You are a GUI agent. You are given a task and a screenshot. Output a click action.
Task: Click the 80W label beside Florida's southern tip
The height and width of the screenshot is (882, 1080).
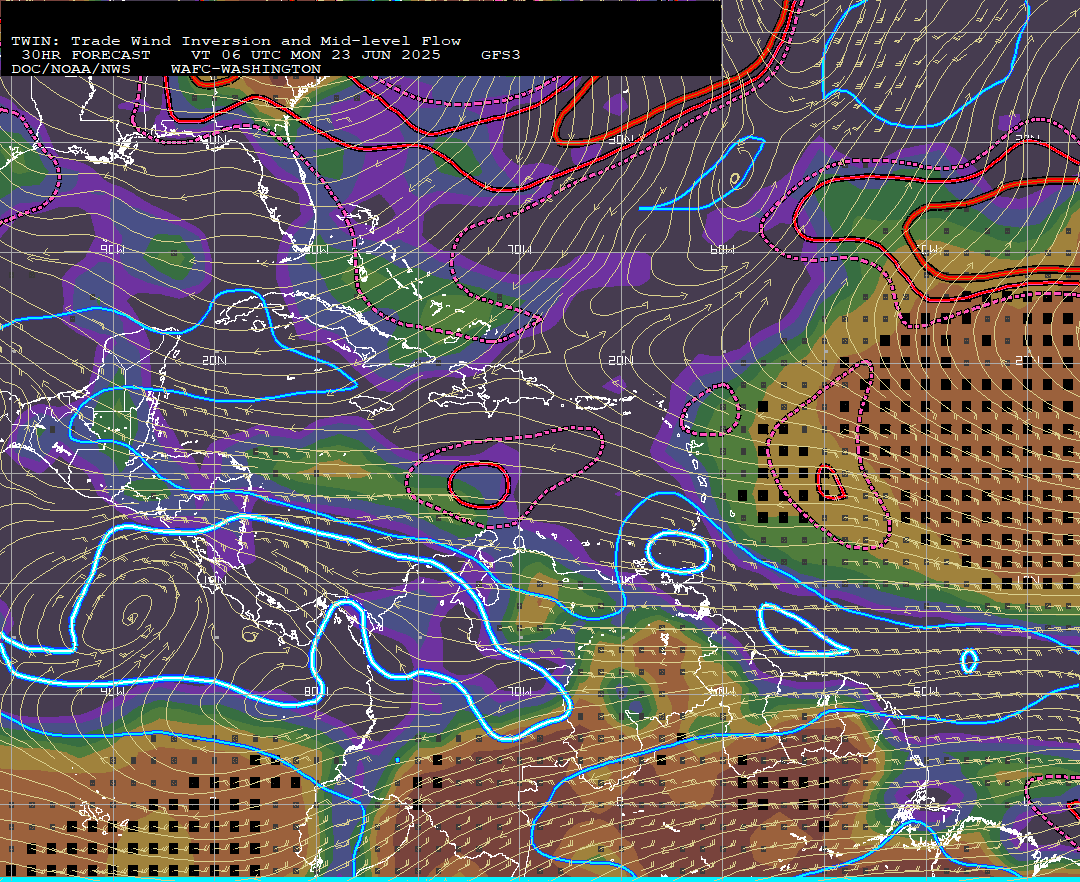coord(316,249)
